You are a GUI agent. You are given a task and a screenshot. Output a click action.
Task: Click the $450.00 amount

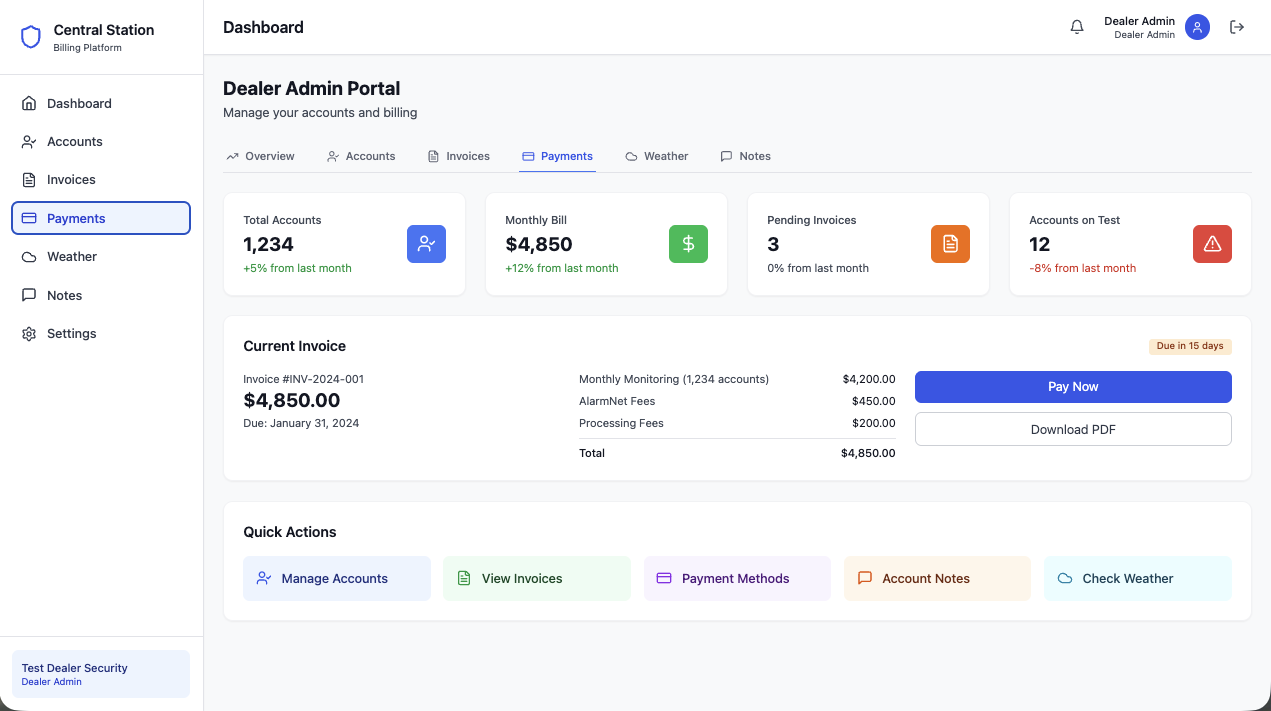coord(873,401)
